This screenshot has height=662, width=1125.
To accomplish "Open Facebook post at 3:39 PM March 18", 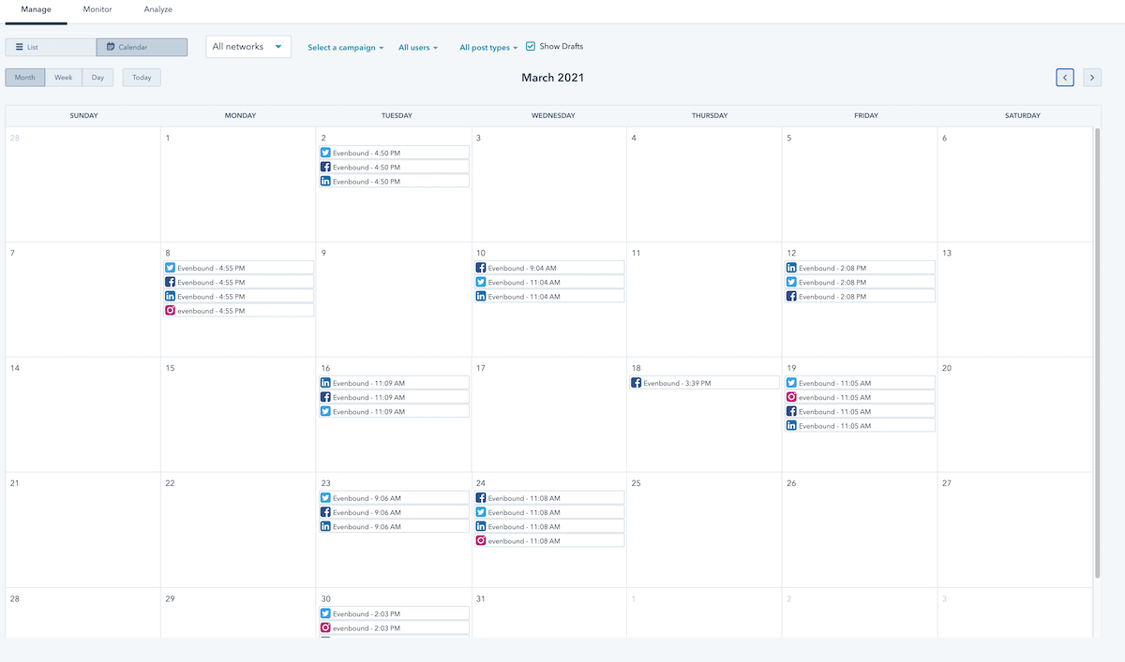I will [x=705, y=383].
